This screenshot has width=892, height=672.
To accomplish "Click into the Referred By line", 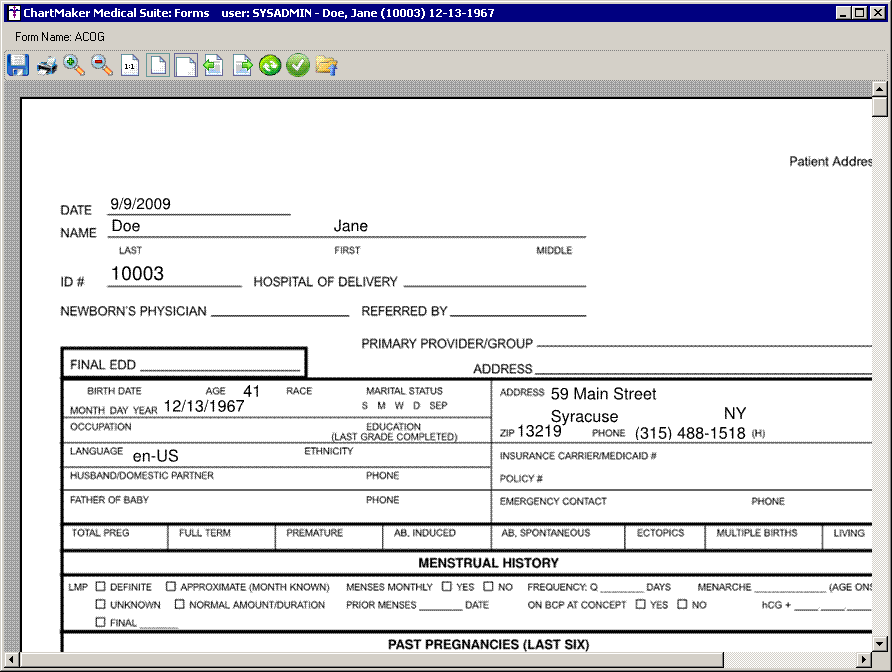I will tap(517, 310).
